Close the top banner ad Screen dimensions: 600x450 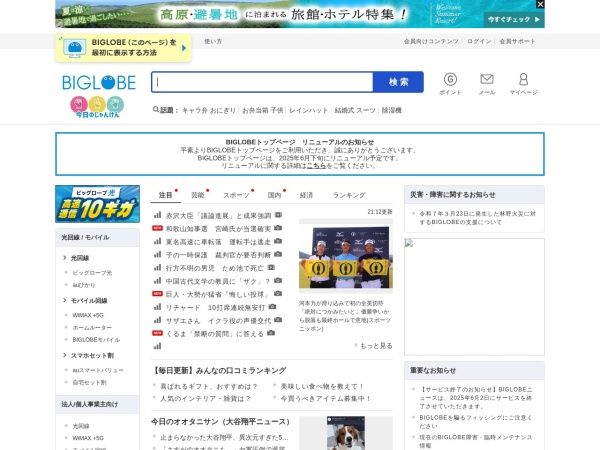point(540,4)
